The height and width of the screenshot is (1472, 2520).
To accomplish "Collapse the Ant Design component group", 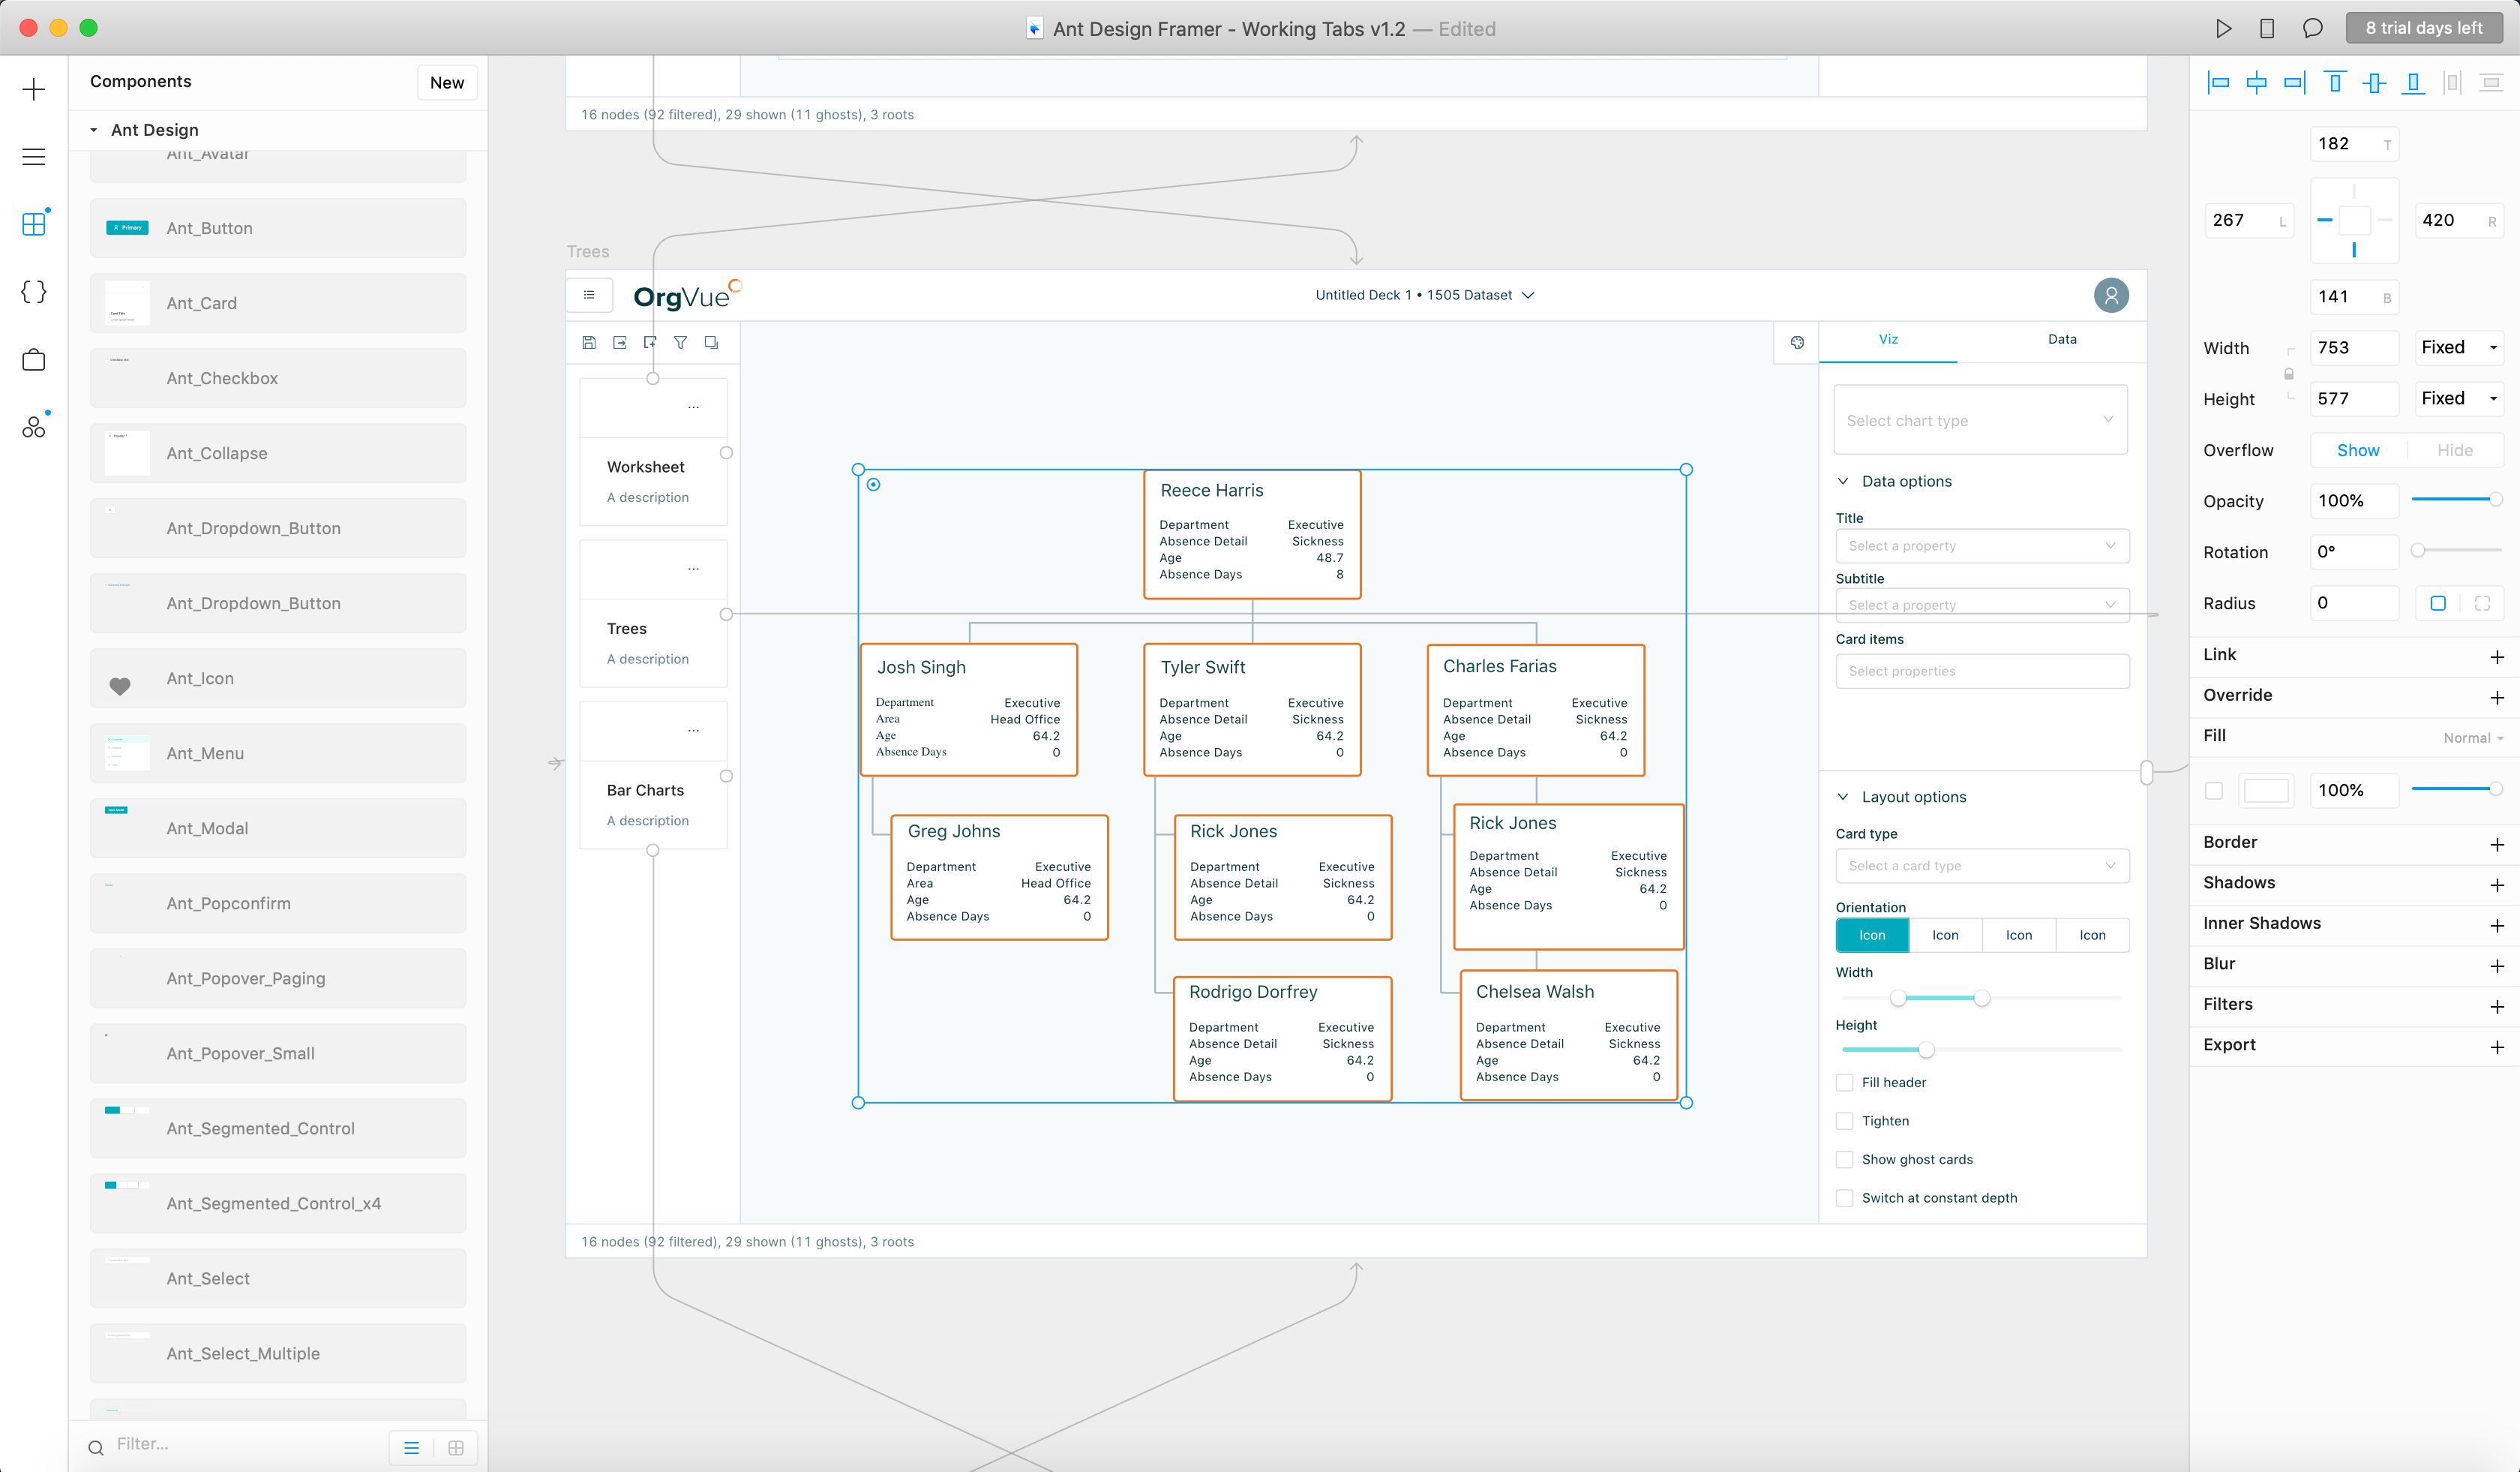I will point(94,130).
